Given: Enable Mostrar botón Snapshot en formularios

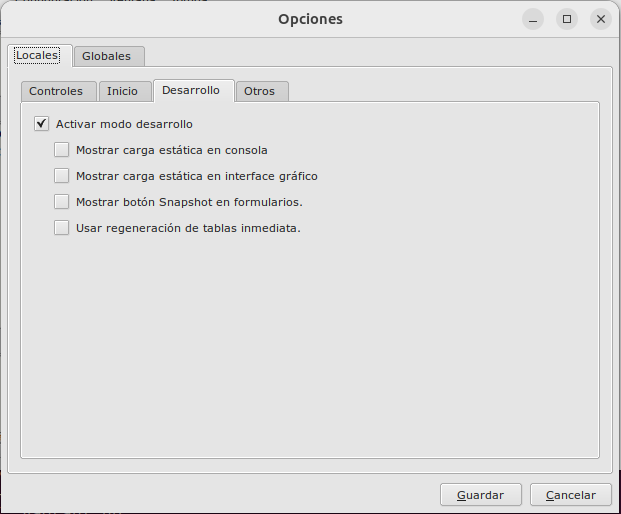Looking at the screenshot, I should pos(61,202).
